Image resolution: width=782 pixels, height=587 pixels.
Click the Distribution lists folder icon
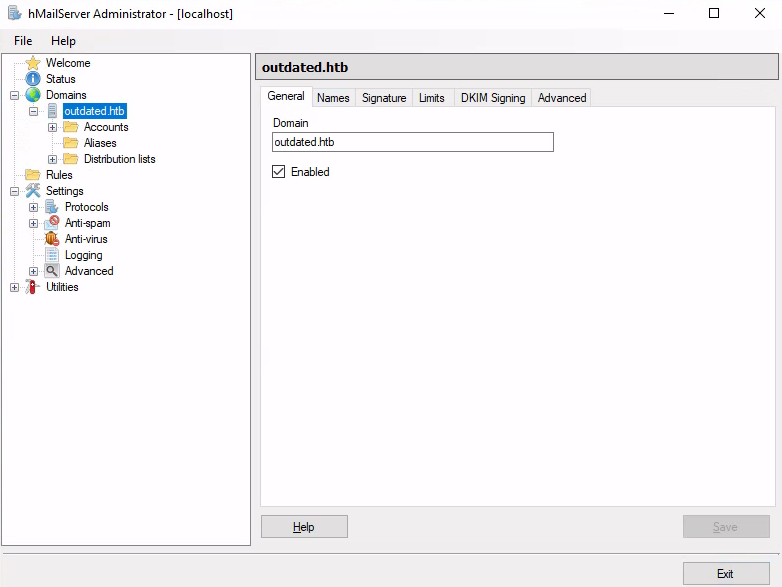(71, 159)
